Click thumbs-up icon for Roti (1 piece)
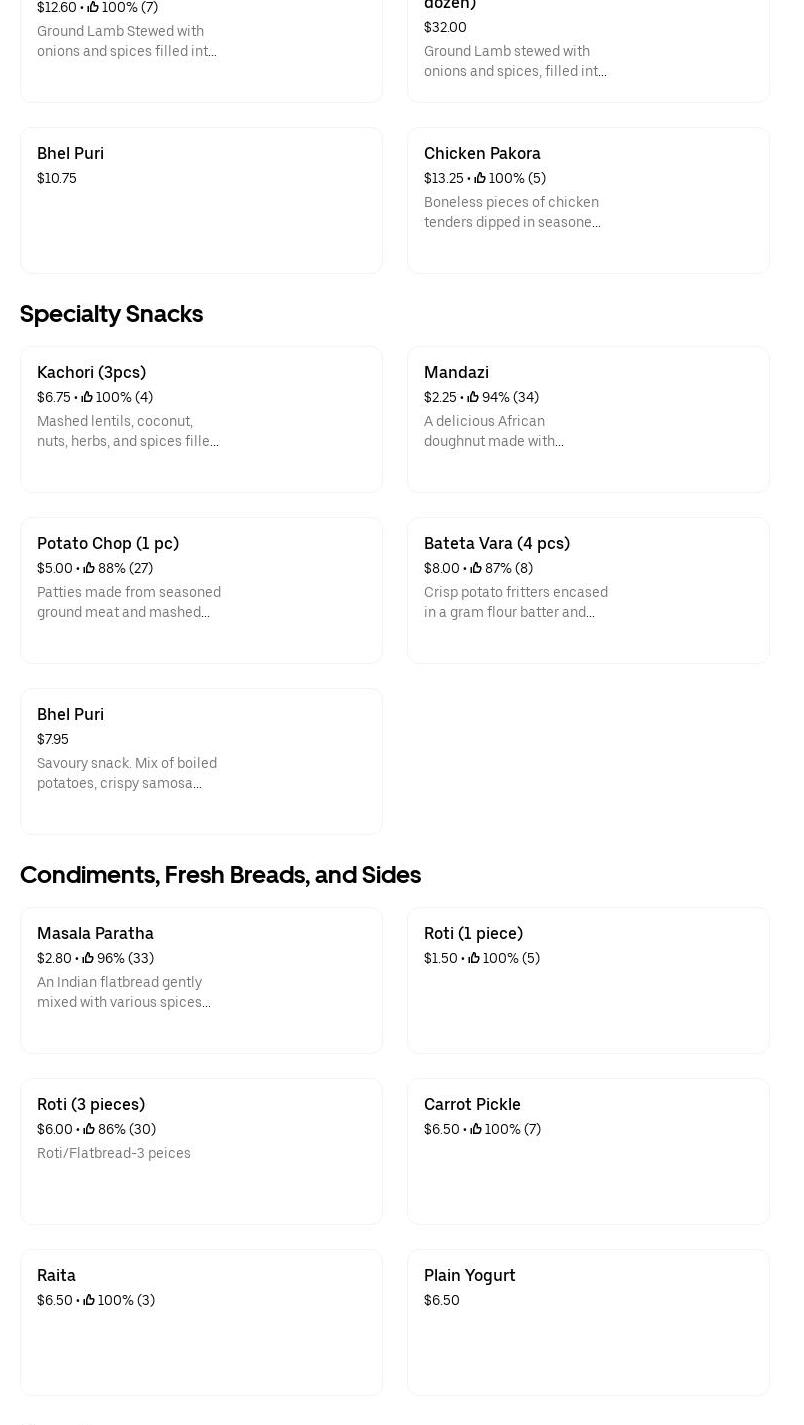 tap(474, 958)
